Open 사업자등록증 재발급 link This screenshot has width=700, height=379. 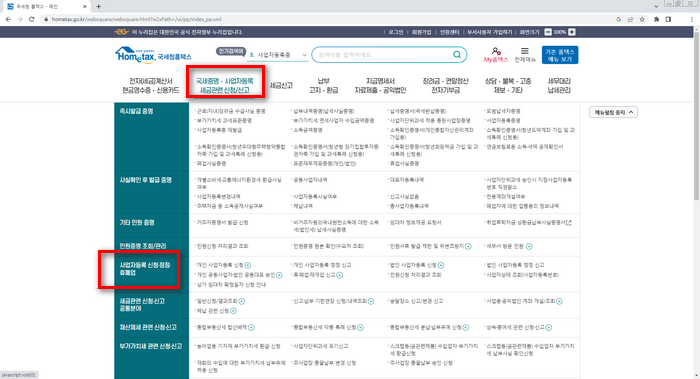coord(219,130)
